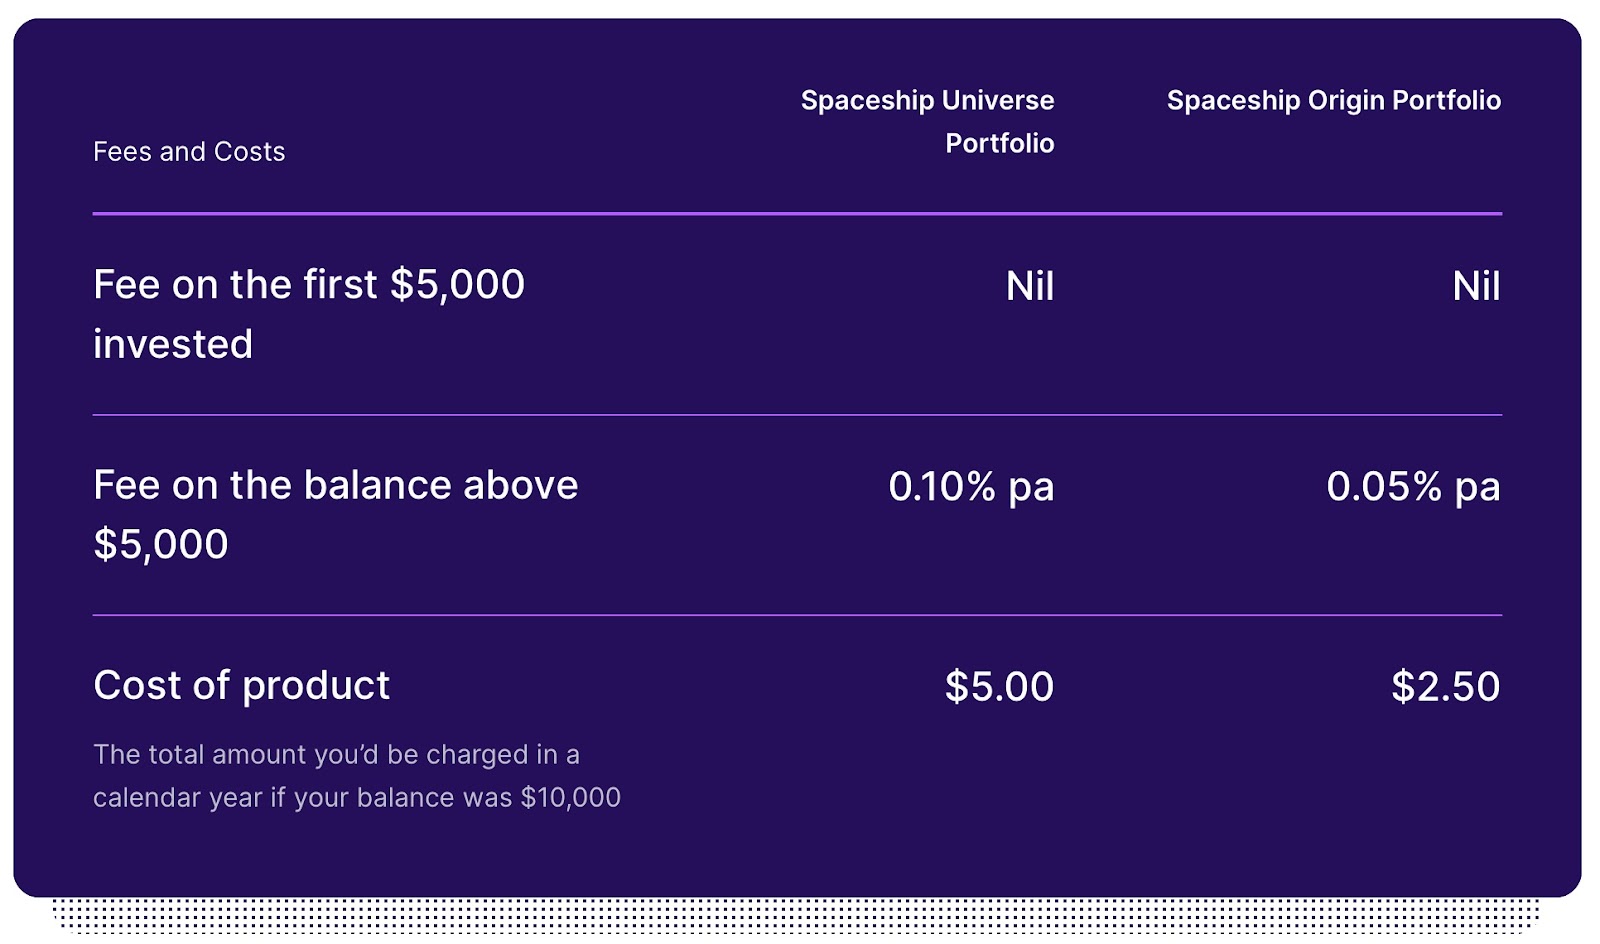The width and height of the screenshot is (1600, 944).
Task: Click the "total amount you'd be charged" description
Action: tap(336, 755)
